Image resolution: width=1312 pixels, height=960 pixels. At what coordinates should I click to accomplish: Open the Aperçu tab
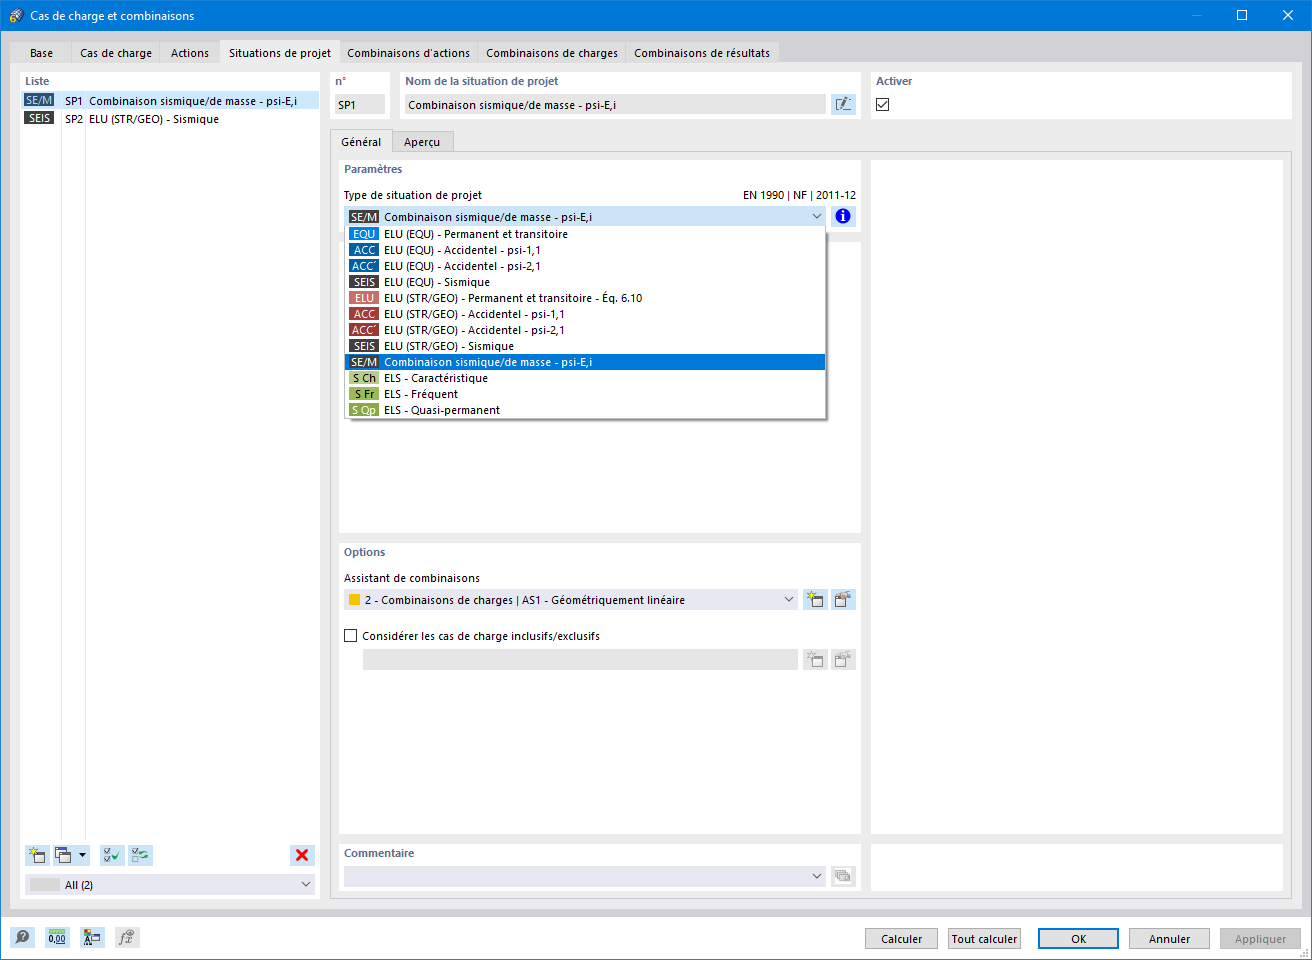pyautogui.click(x=422, y=141)
